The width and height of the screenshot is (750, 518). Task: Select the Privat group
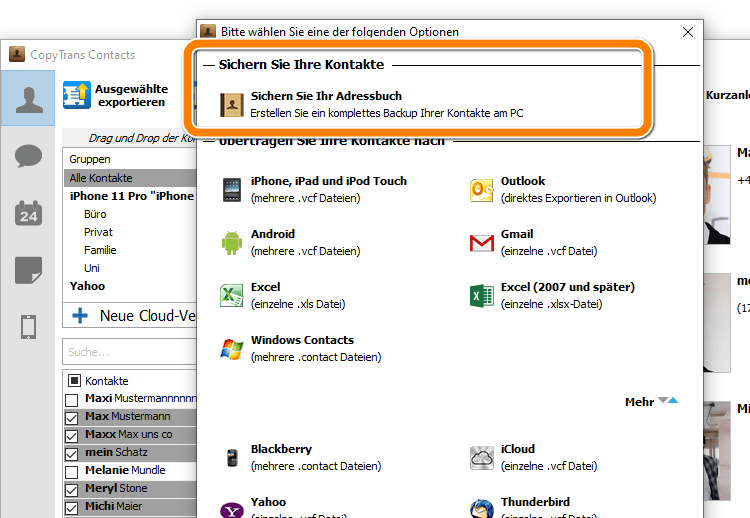coord(98,232)
